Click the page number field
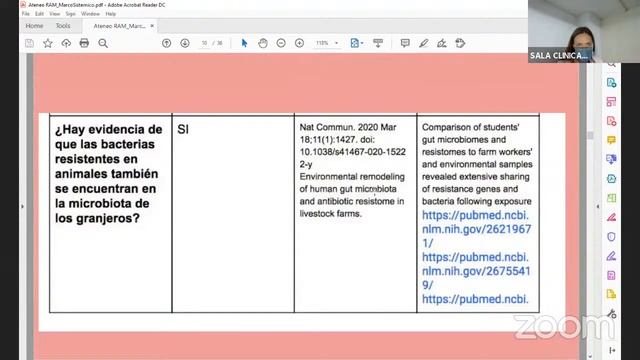The image size is (640, 360). point(204,43)
